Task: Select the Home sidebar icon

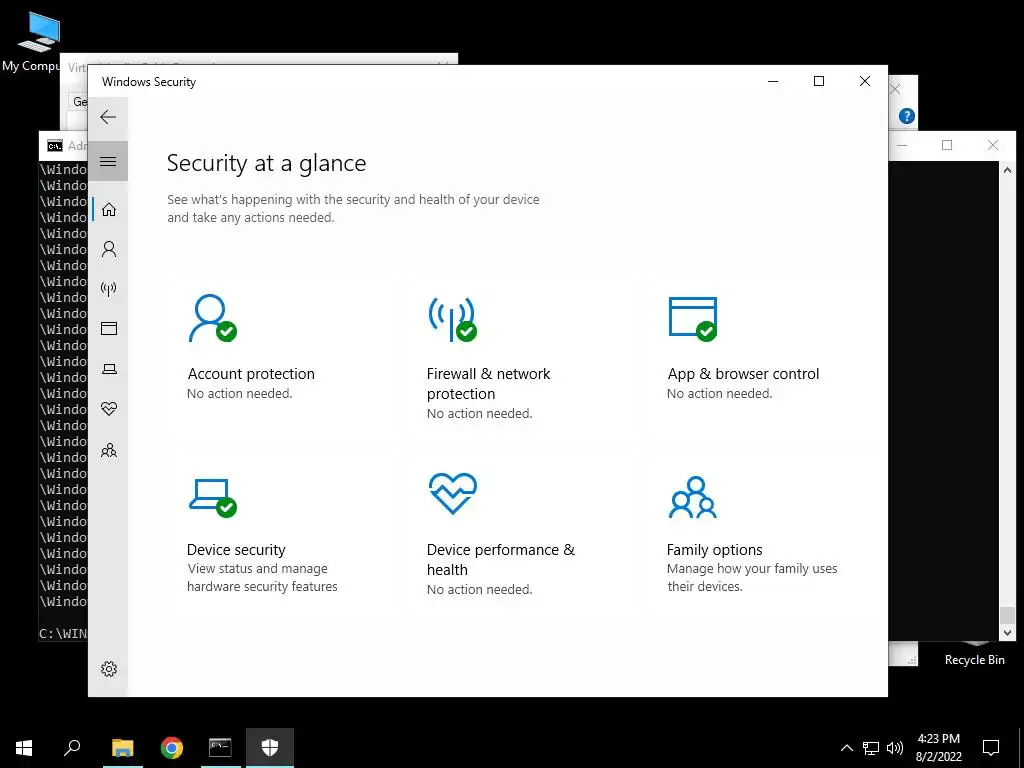Action: click(108, 210)
